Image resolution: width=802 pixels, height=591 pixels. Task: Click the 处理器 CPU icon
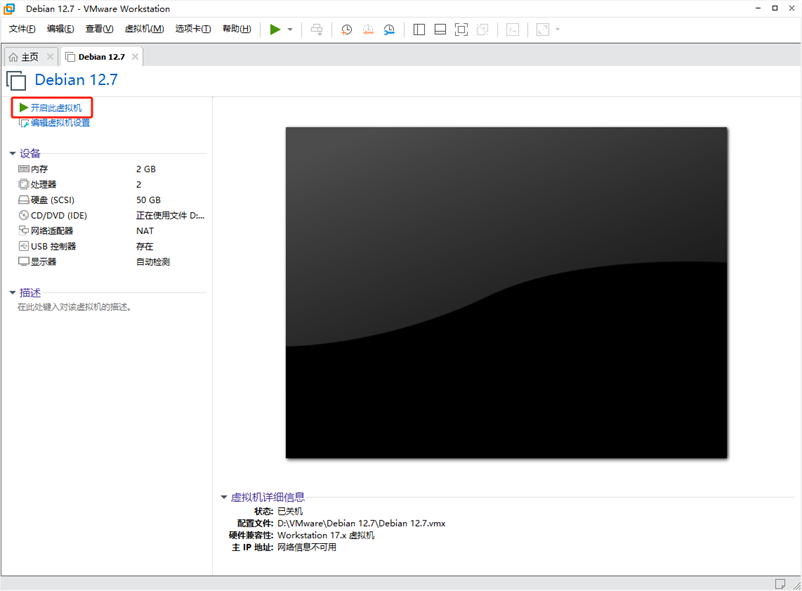(x=24, y=184)
